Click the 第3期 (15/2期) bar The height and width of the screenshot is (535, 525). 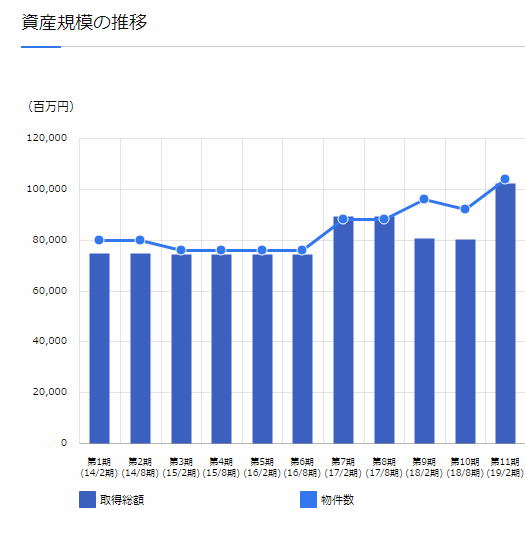[181, 349]
